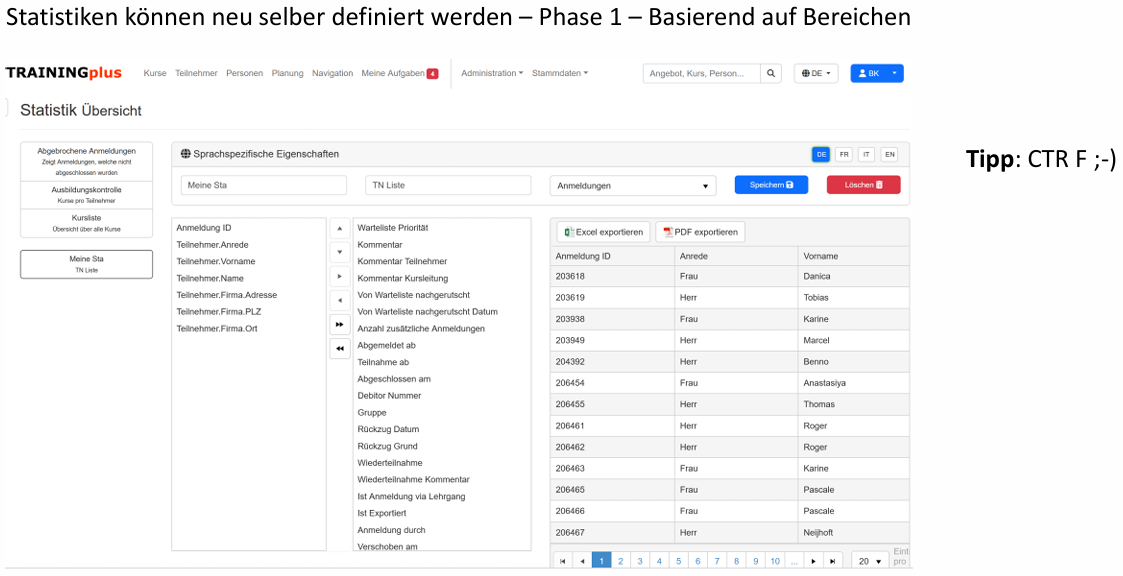The image size is (1123, 576).
Task: Switch properties language to EN
Action: (x=889, y=154)
